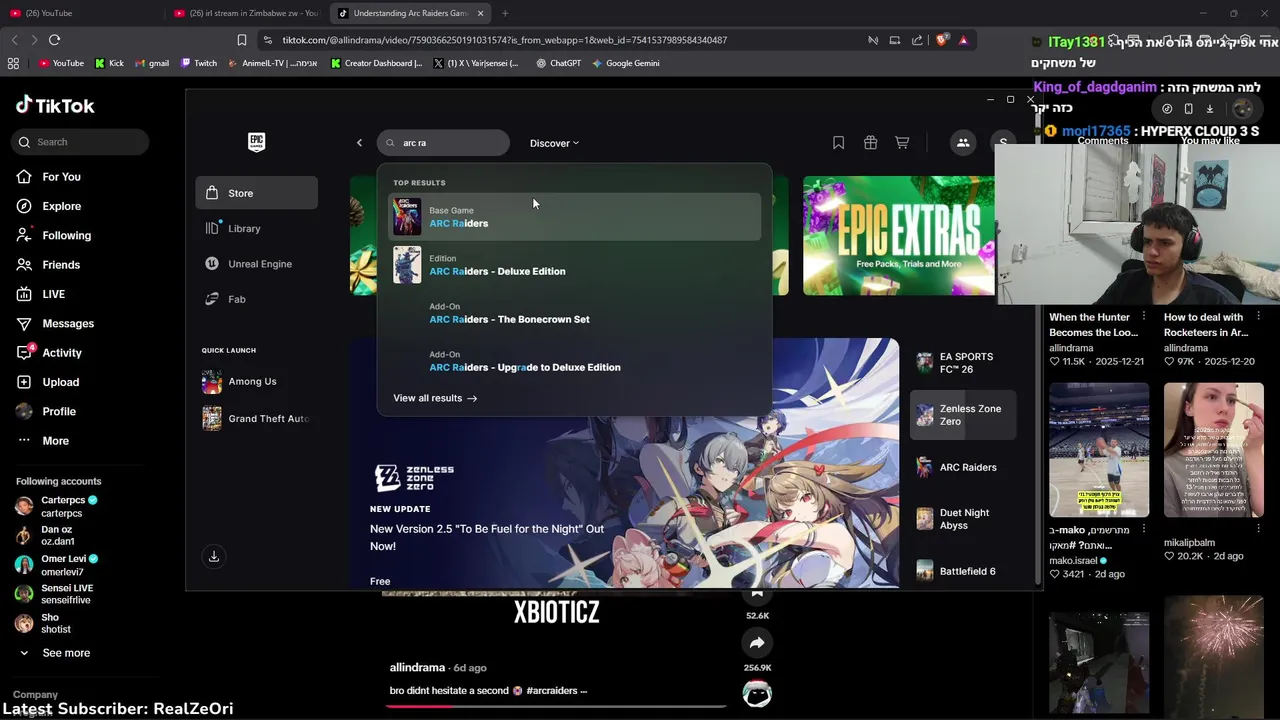Image resolution: width=1280 pixels, height=720 pixels.
Task: Open options for Rocketeers video
Action: tap(1258, 317)
